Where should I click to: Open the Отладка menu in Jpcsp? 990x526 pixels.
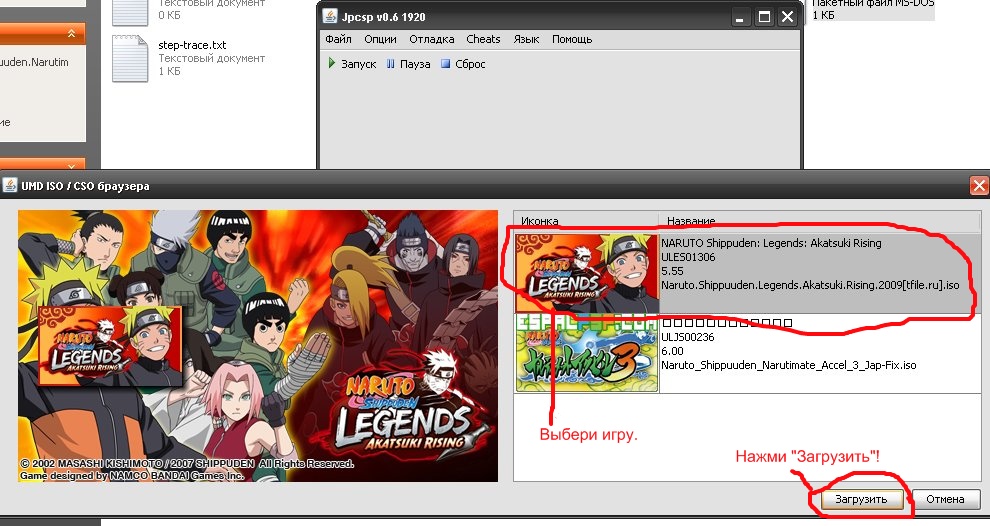pos(431,39)
